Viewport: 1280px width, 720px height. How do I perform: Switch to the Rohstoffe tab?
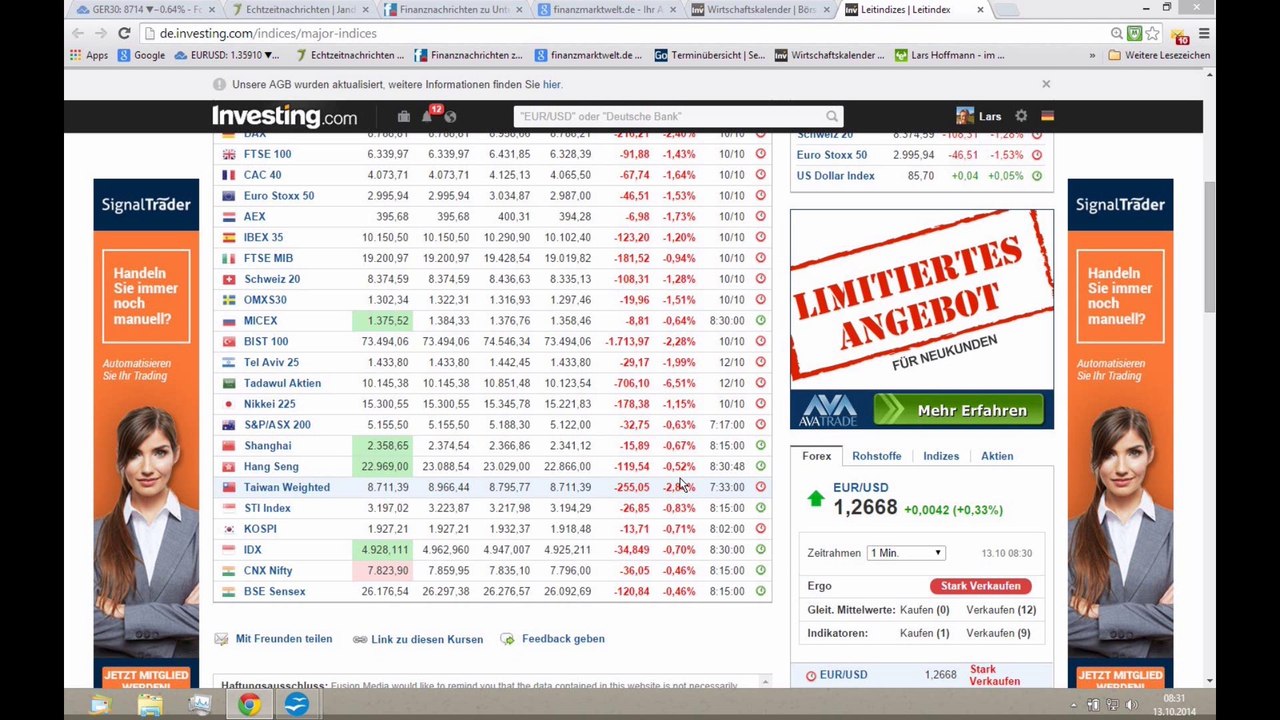point(876,456)
